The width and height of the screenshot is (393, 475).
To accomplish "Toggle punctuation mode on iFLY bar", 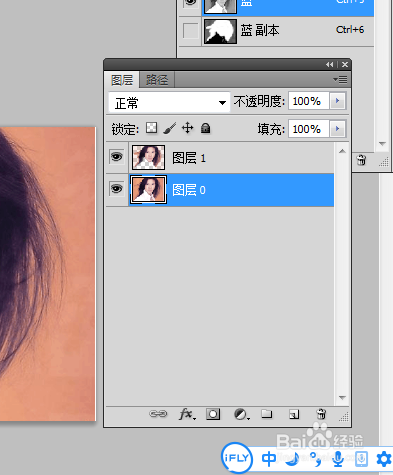I will 315,459.
